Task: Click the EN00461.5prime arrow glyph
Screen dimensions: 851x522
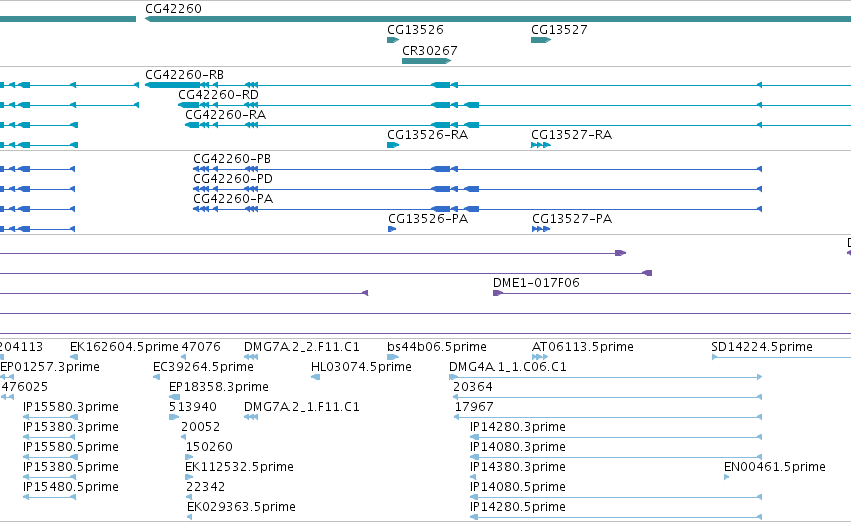Action: (727, 478)
